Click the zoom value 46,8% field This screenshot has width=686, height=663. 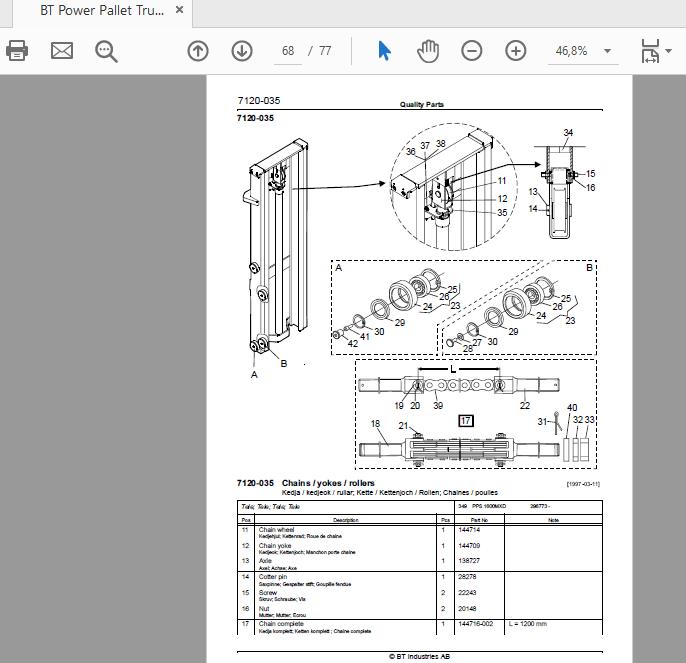pos(571,51)
